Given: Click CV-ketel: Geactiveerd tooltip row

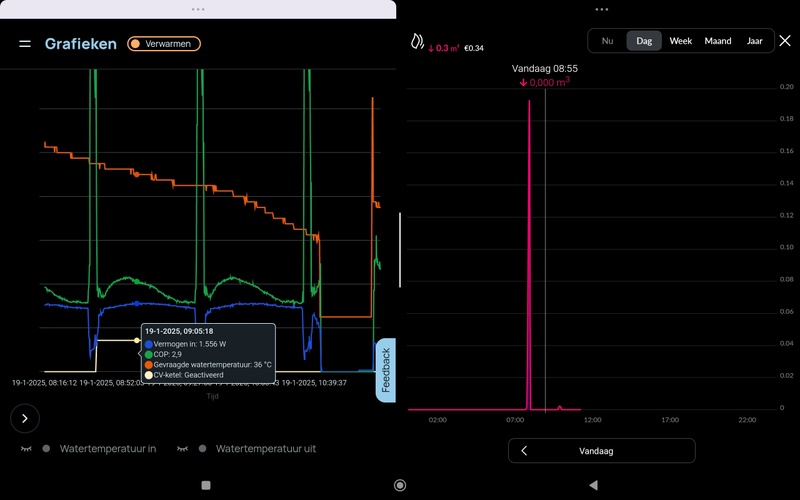Looking at the screenshot, I should [184, 375].
